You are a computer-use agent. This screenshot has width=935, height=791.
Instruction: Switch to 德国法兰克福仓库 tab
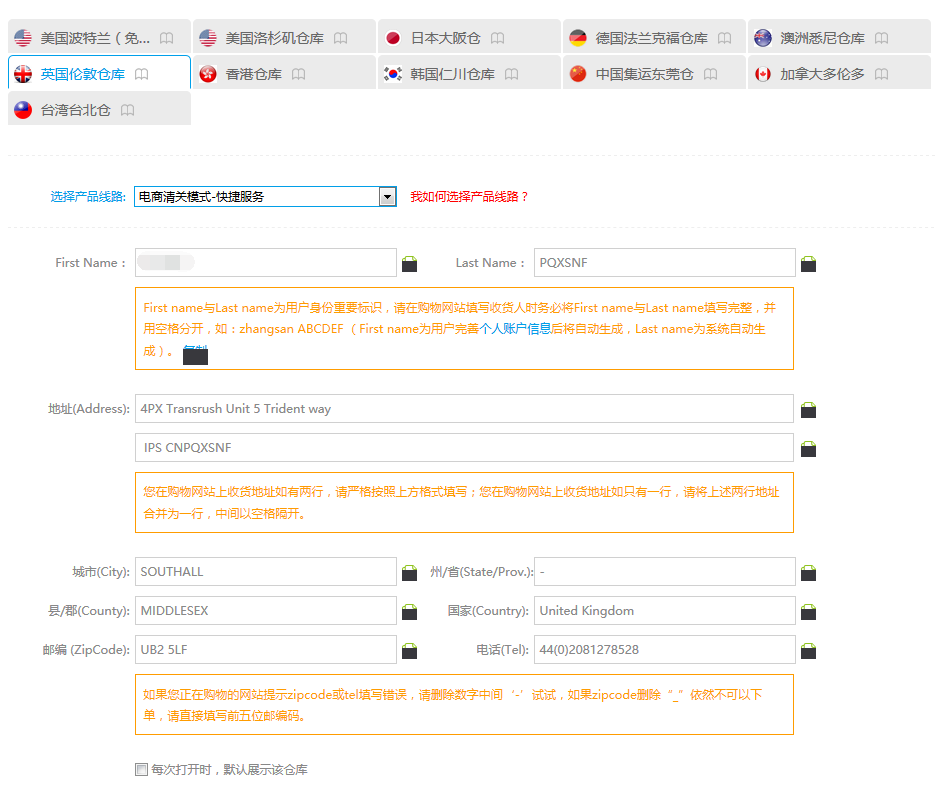(x=650, y=38)
